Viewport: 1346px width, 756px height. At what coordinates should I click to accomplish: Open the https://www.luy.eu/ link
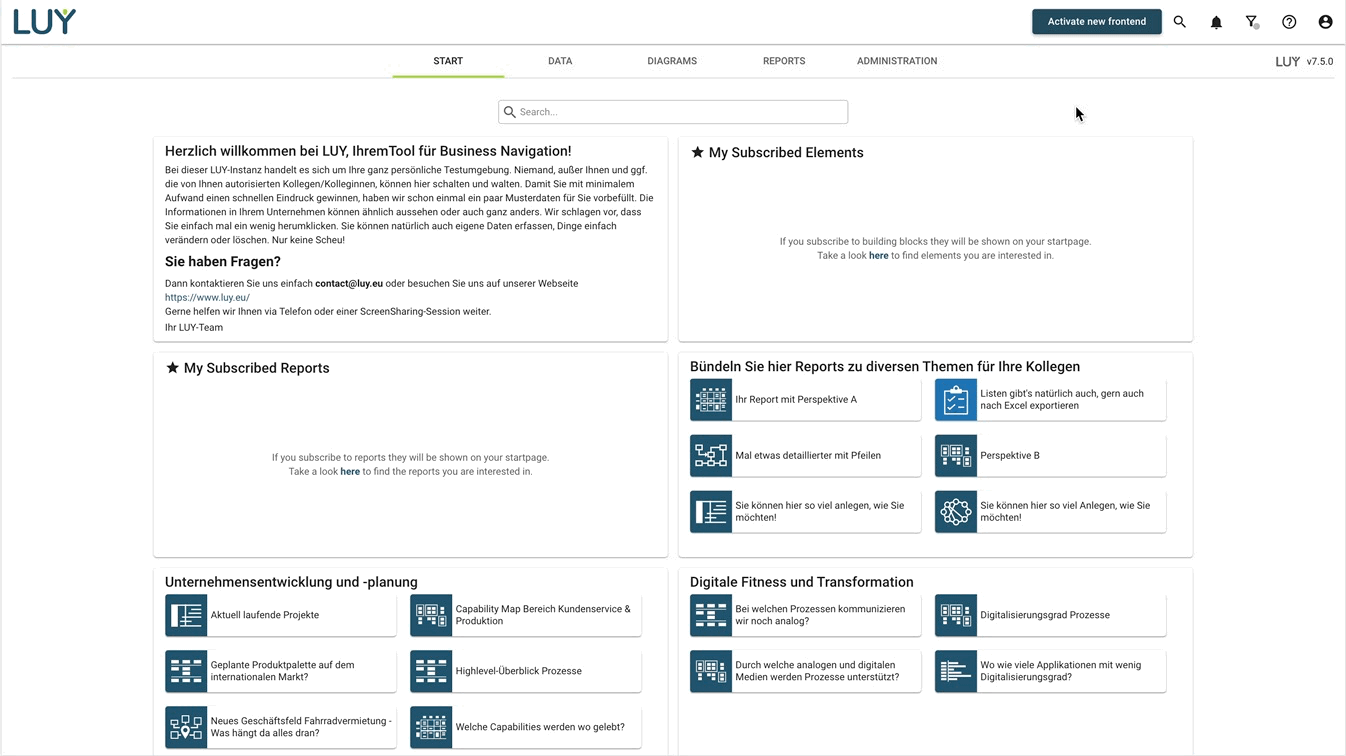[x=207, y=297]
